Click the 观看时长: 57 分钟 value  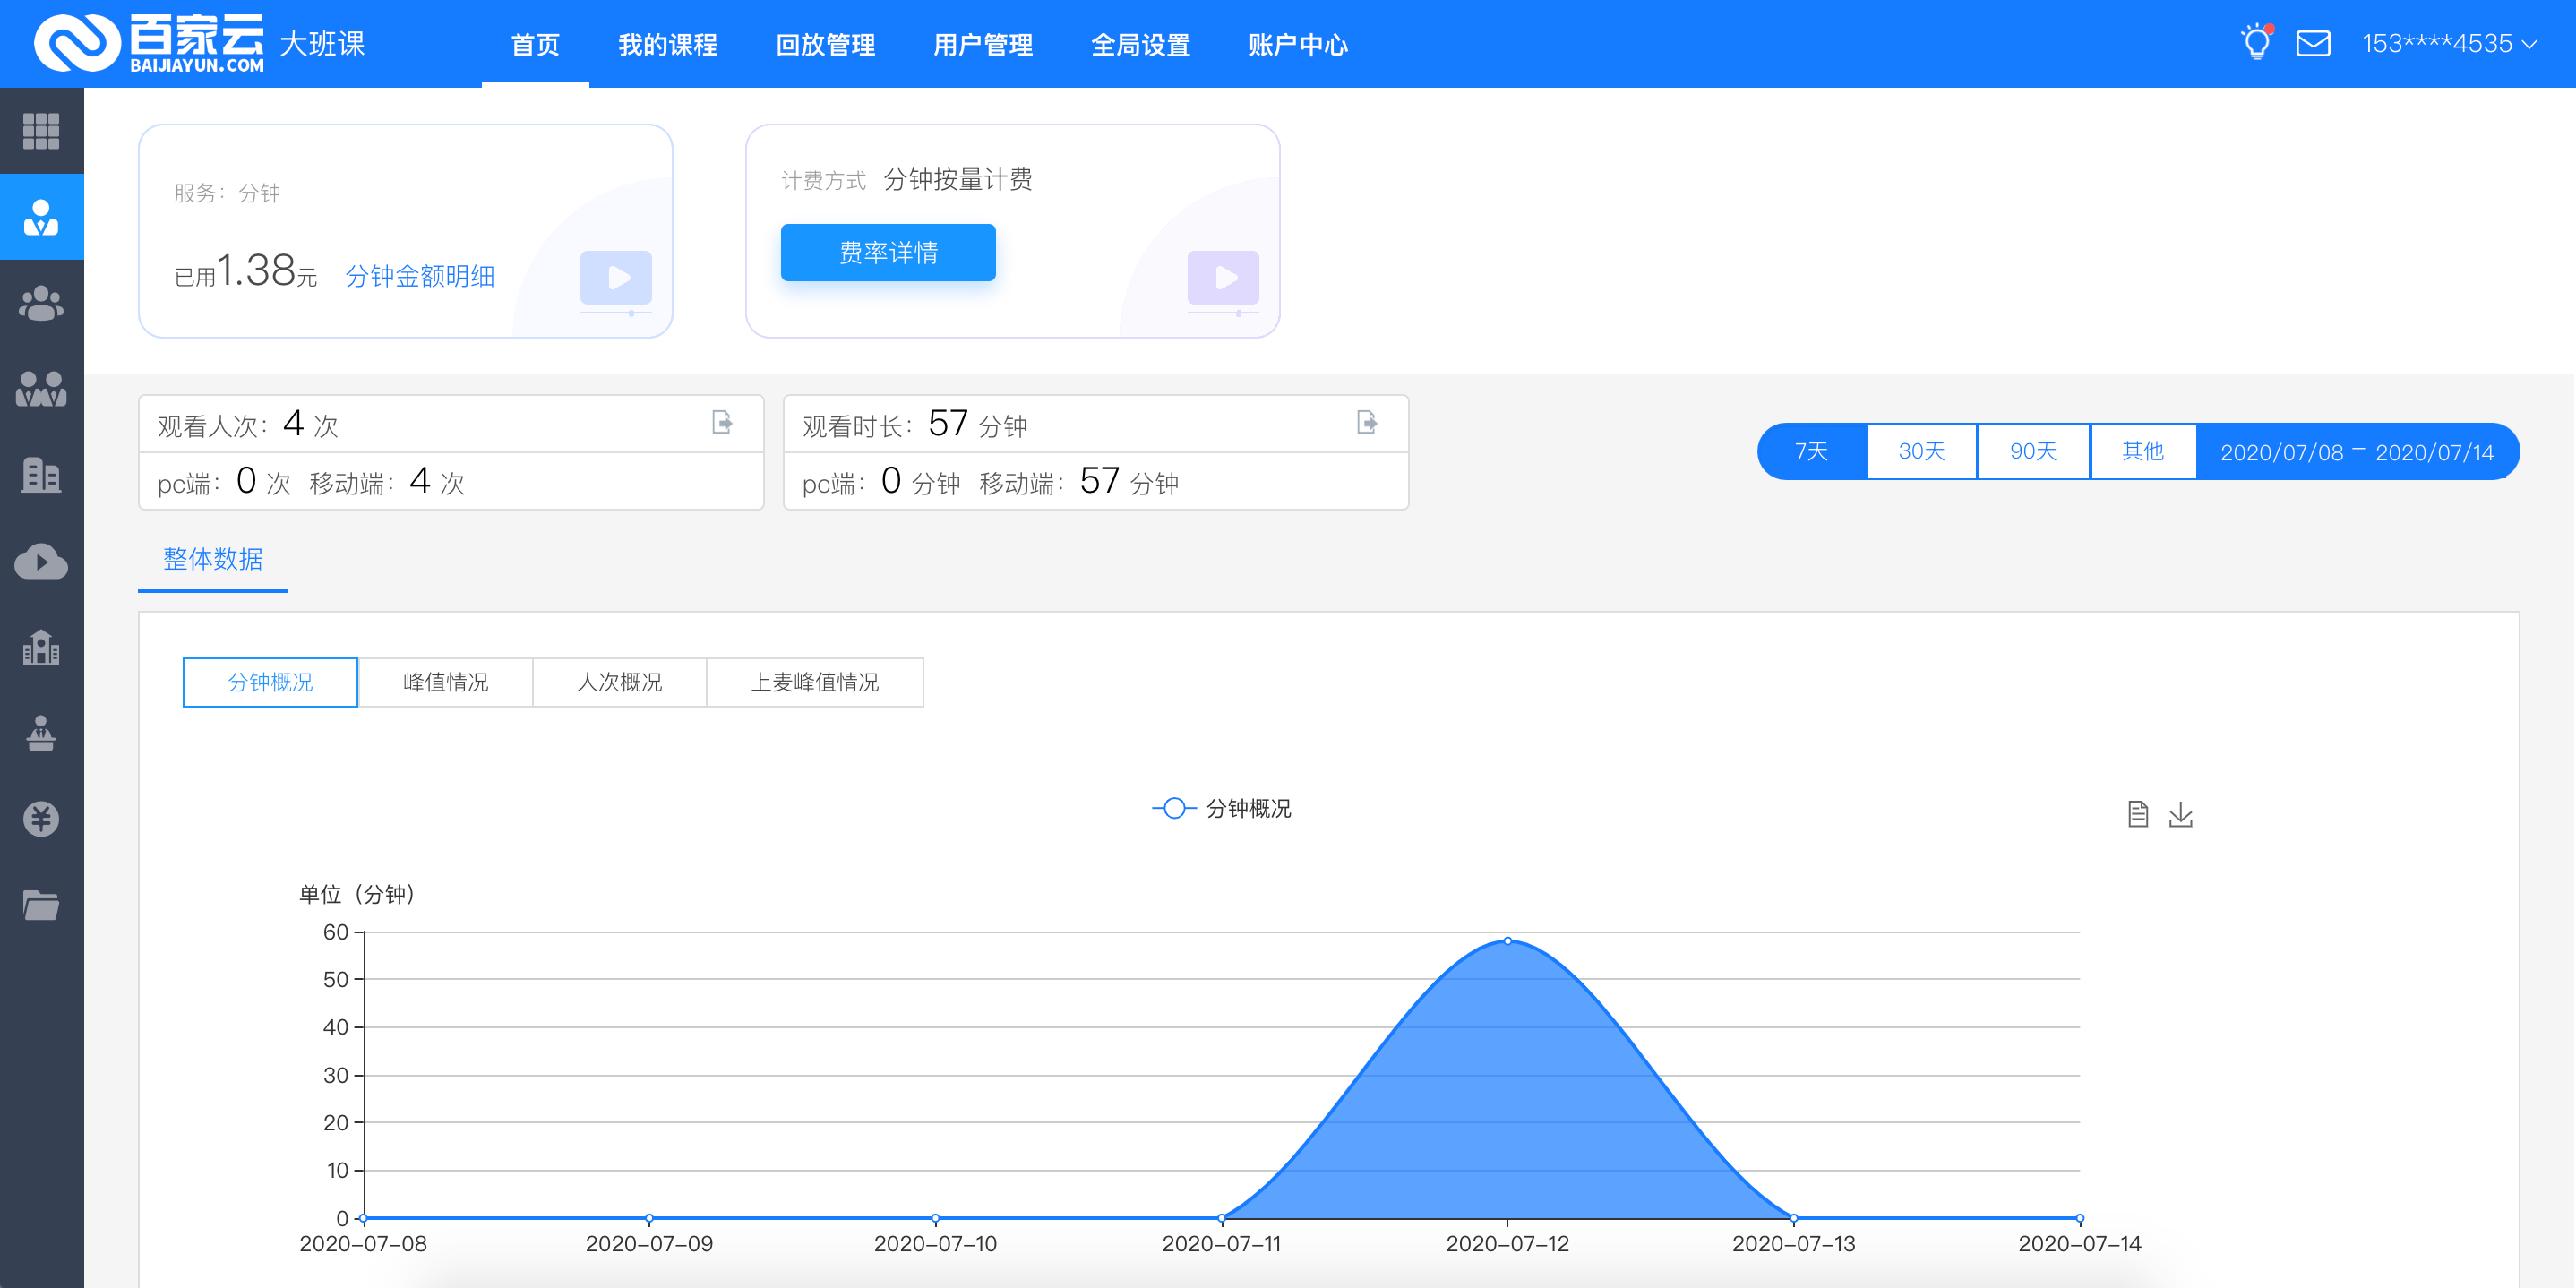point(915,424)
